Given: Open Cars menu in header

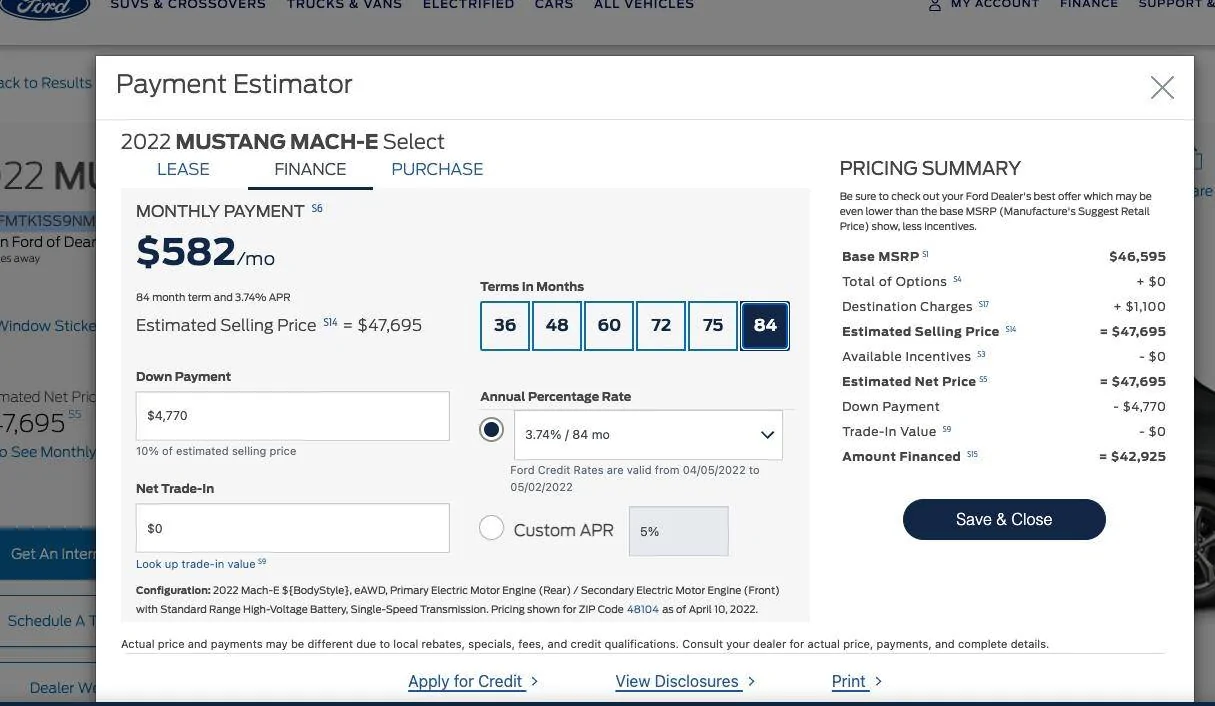Looking at the screenshot, I should click(x=554, y=5).
